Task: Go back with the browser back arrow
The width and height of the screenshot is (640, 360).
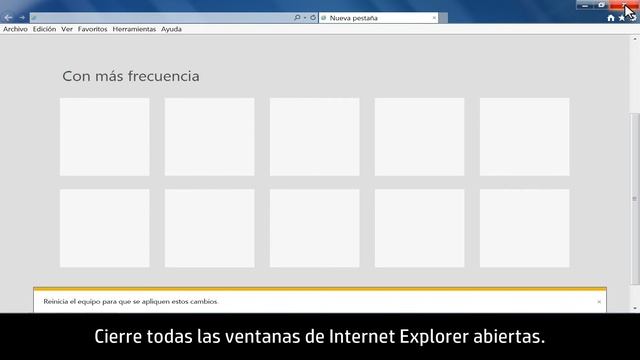Action: coord(8,18)
